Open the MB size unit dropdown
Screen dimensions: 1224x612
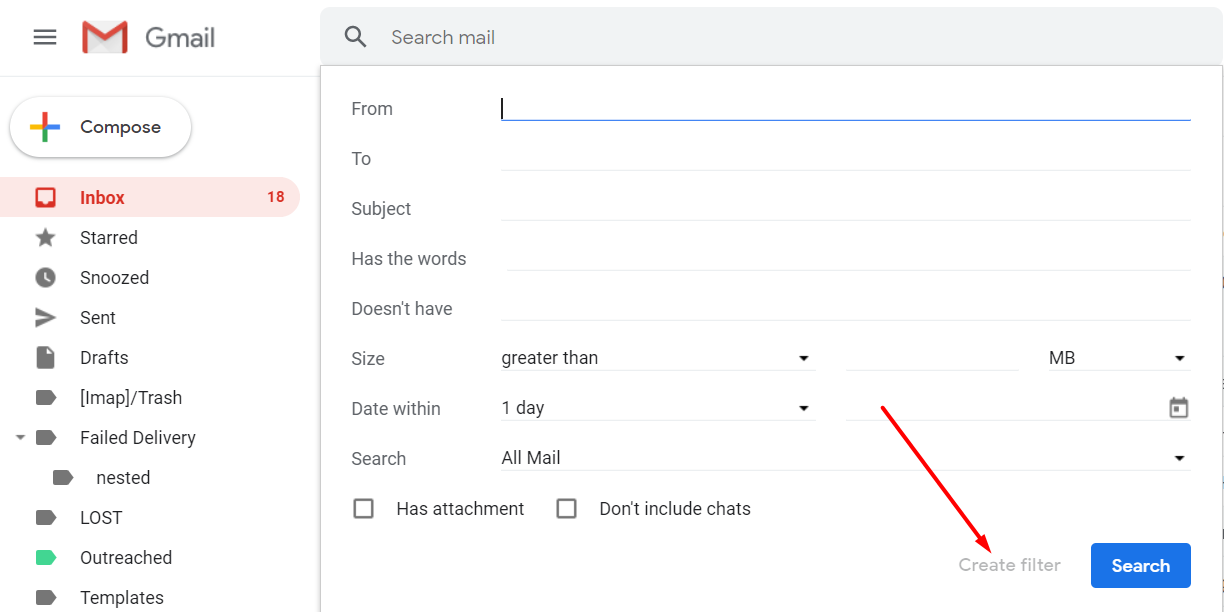(x=1117, y=358)
